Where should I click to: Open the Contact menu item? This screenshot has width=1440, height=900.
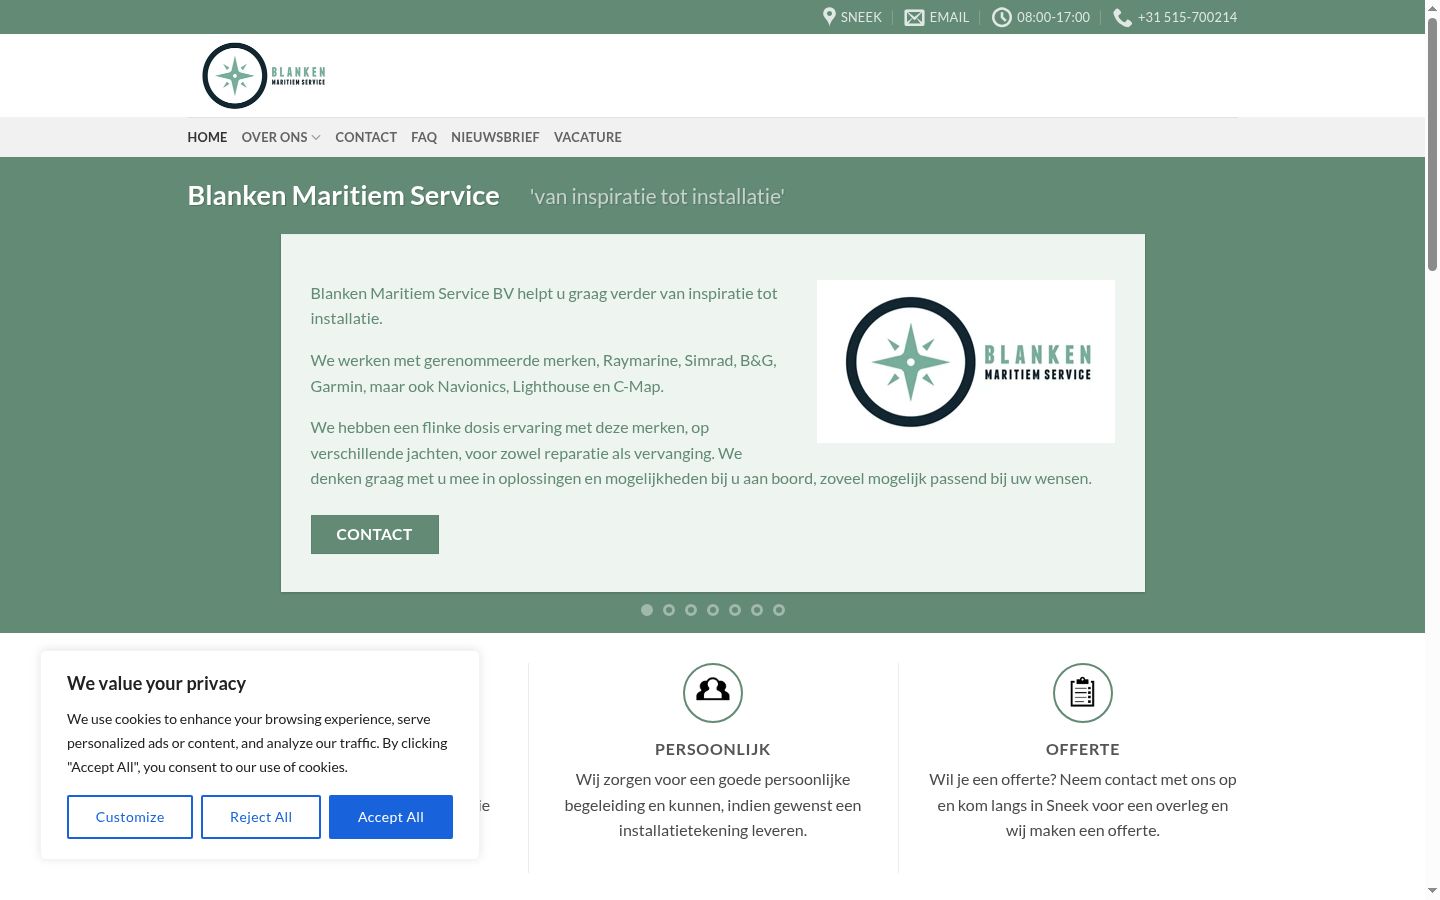366,137
